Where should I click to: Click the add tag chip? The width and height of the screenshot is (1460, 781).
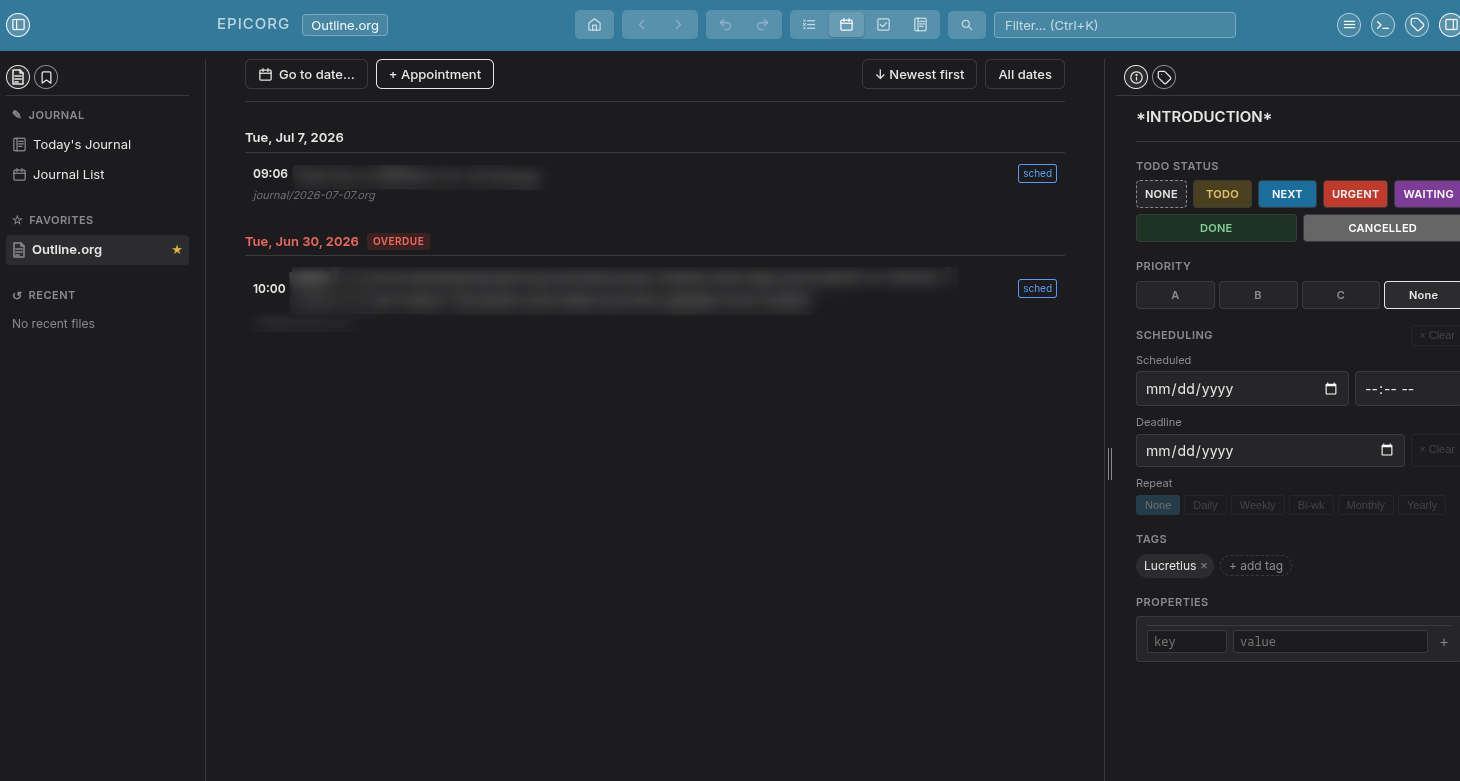point(1256,566)
